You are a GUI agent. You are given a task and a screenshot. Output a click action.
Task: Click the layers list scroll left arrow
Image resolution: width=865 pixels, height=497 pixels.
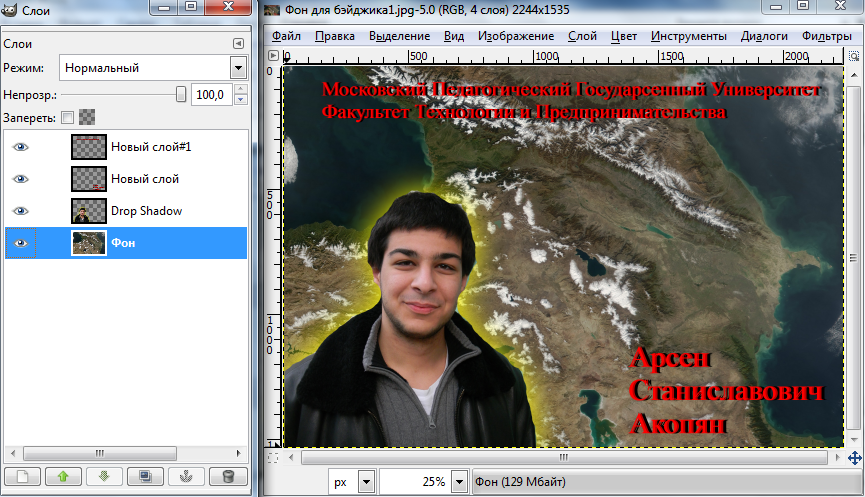tap(13, 453)
